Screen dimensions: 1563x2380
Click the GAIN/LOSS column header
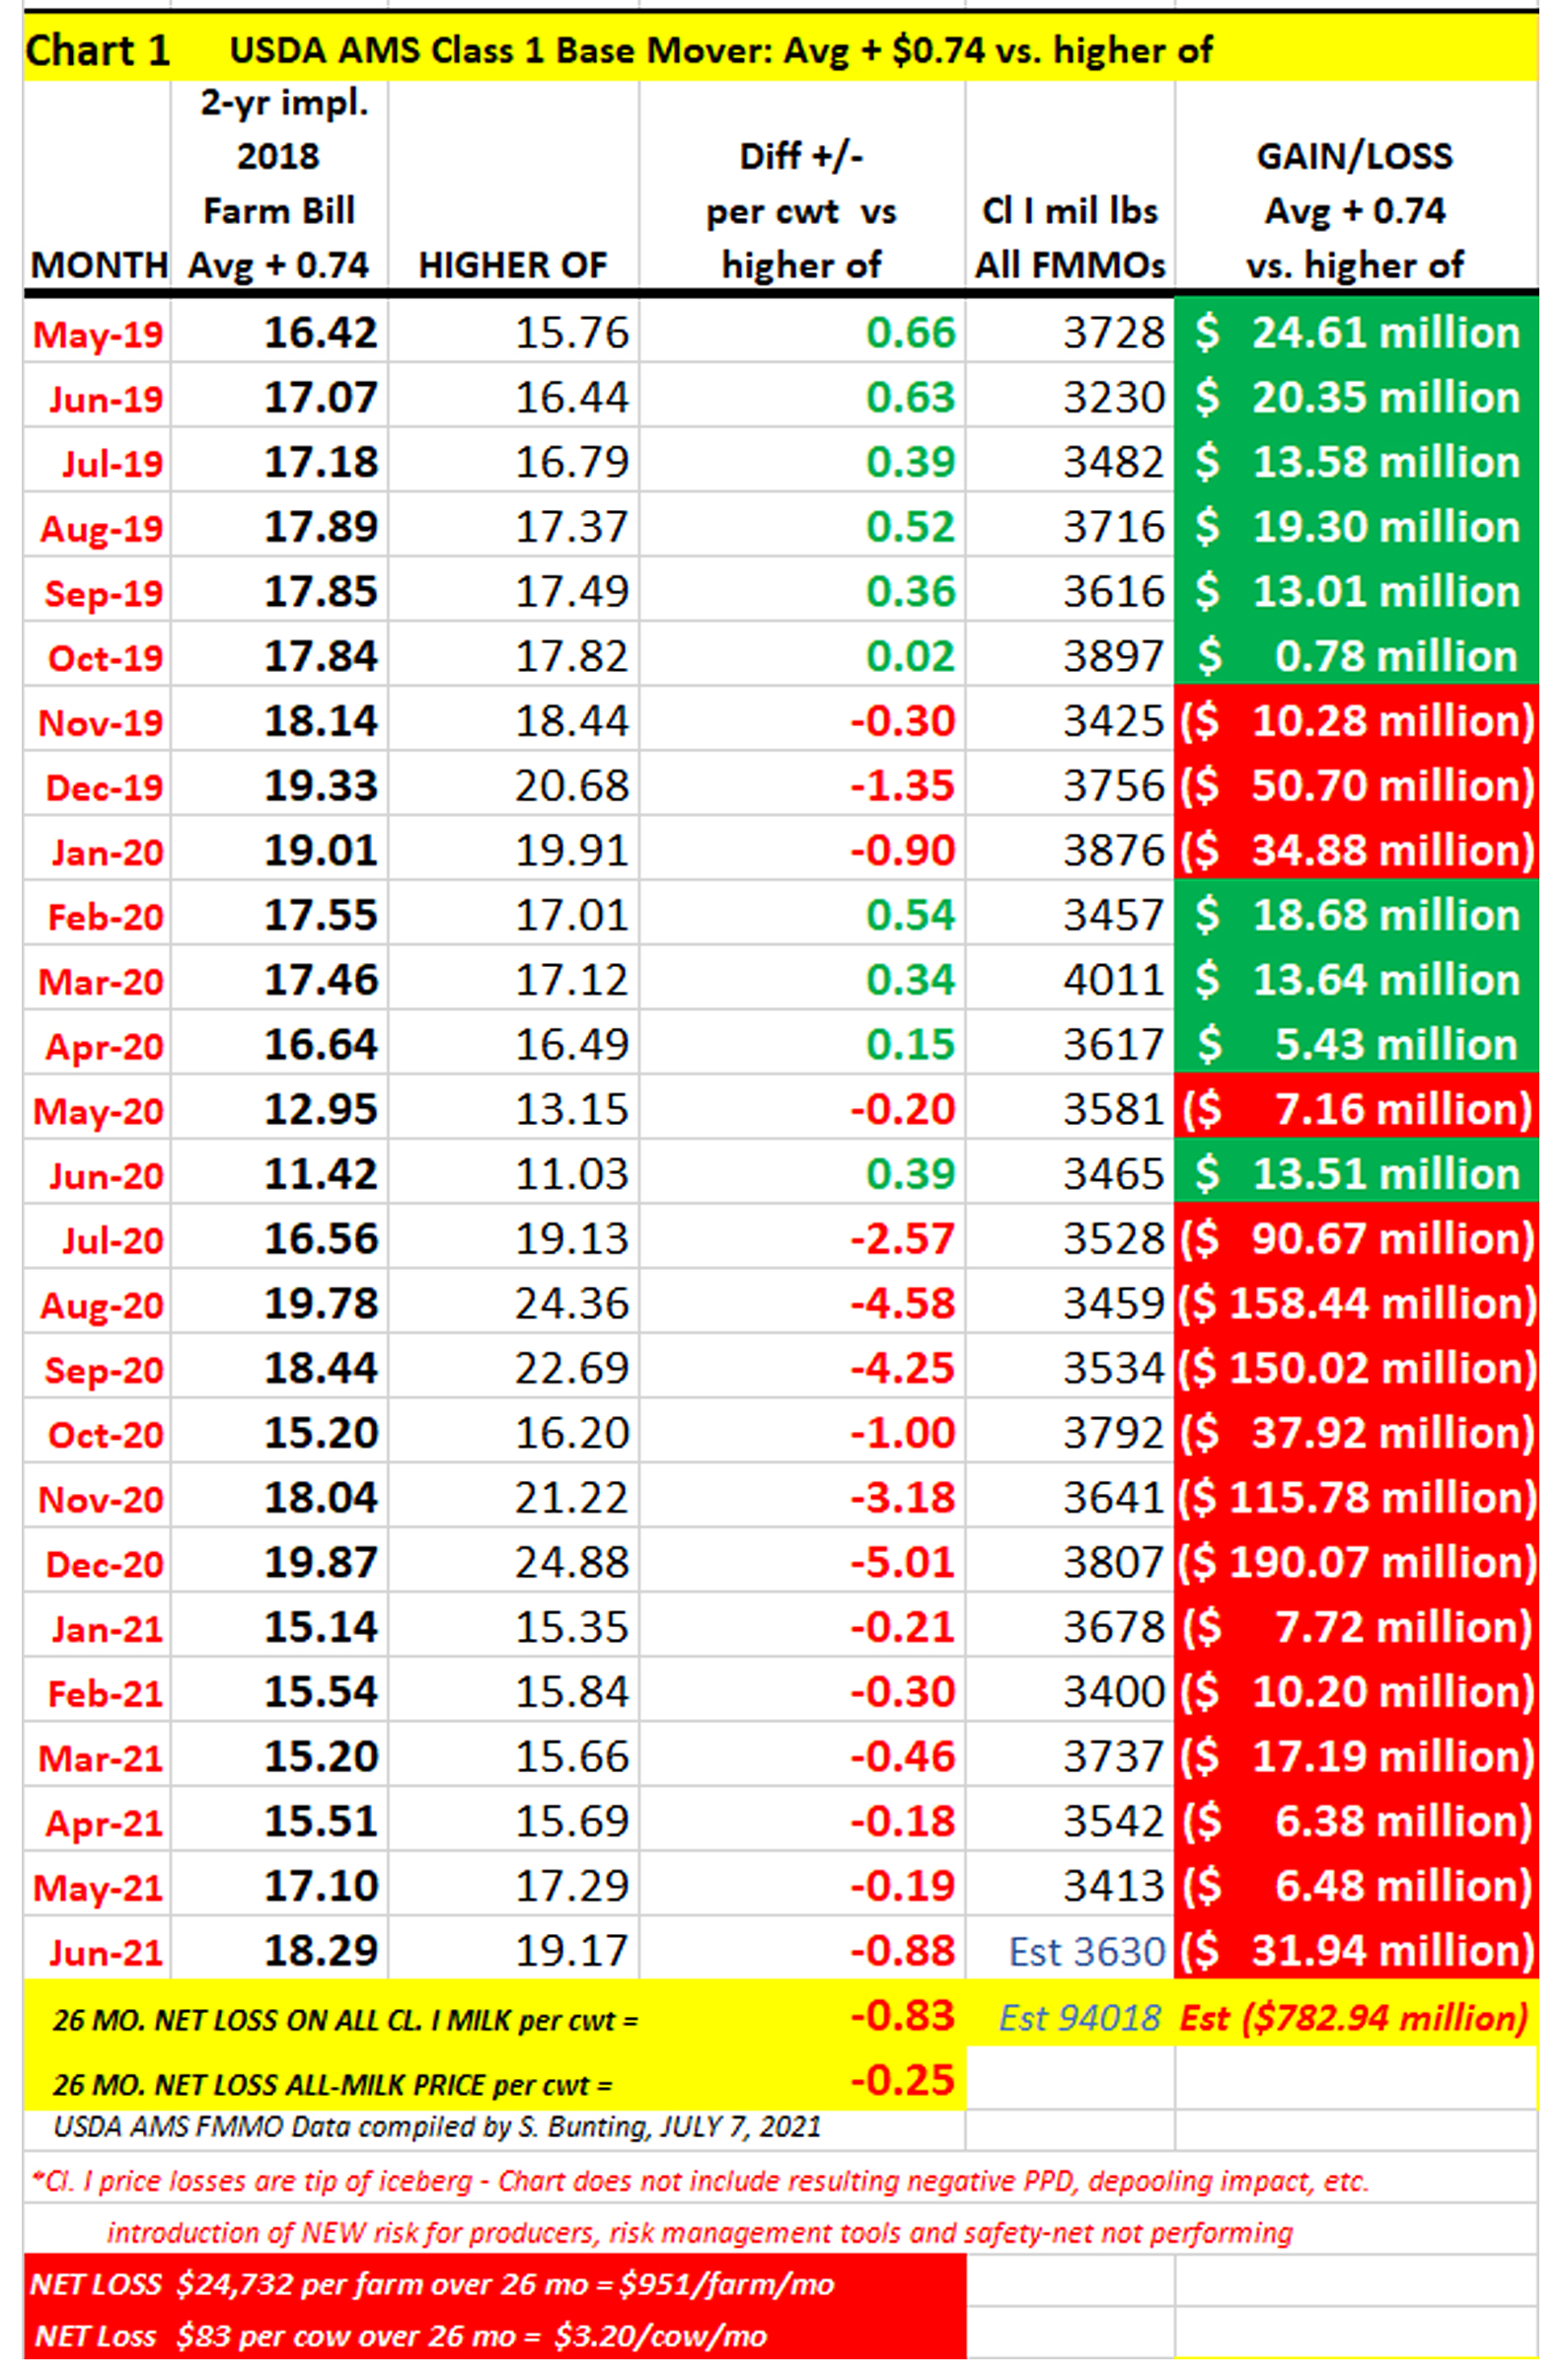click(x=1354, y=210)
